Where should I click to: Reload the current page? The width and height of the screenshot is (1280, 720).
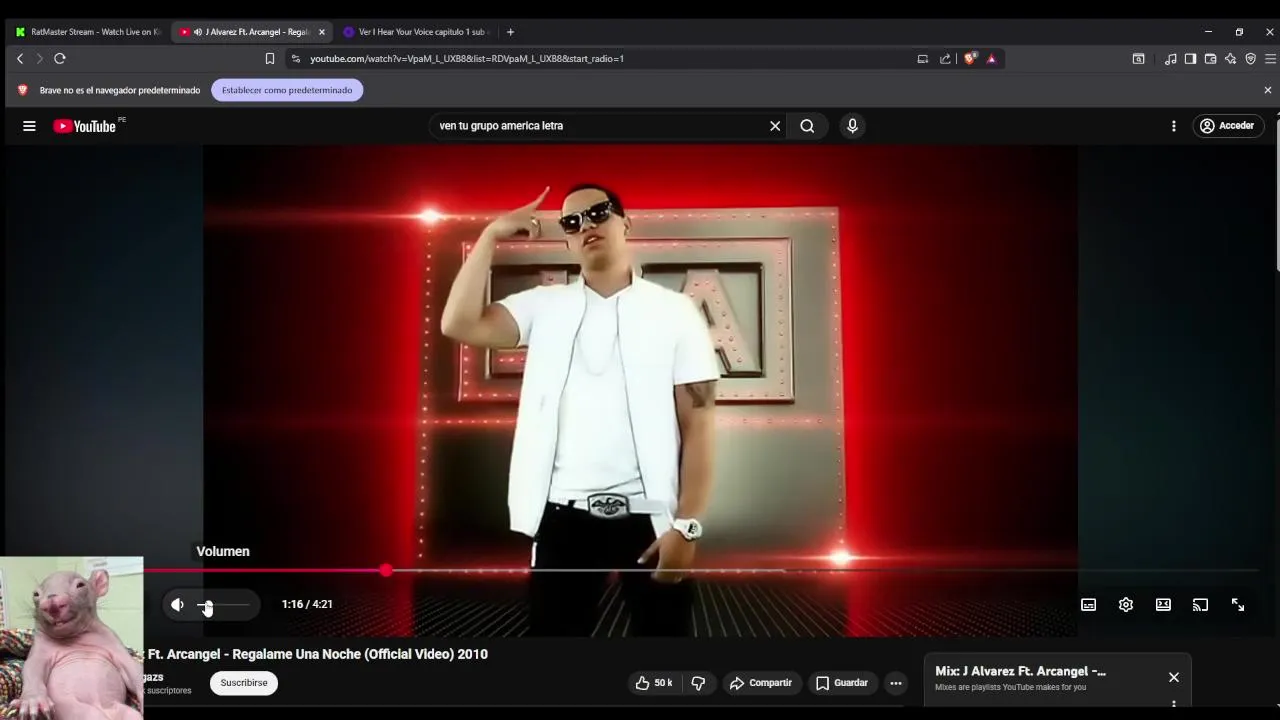60,59
